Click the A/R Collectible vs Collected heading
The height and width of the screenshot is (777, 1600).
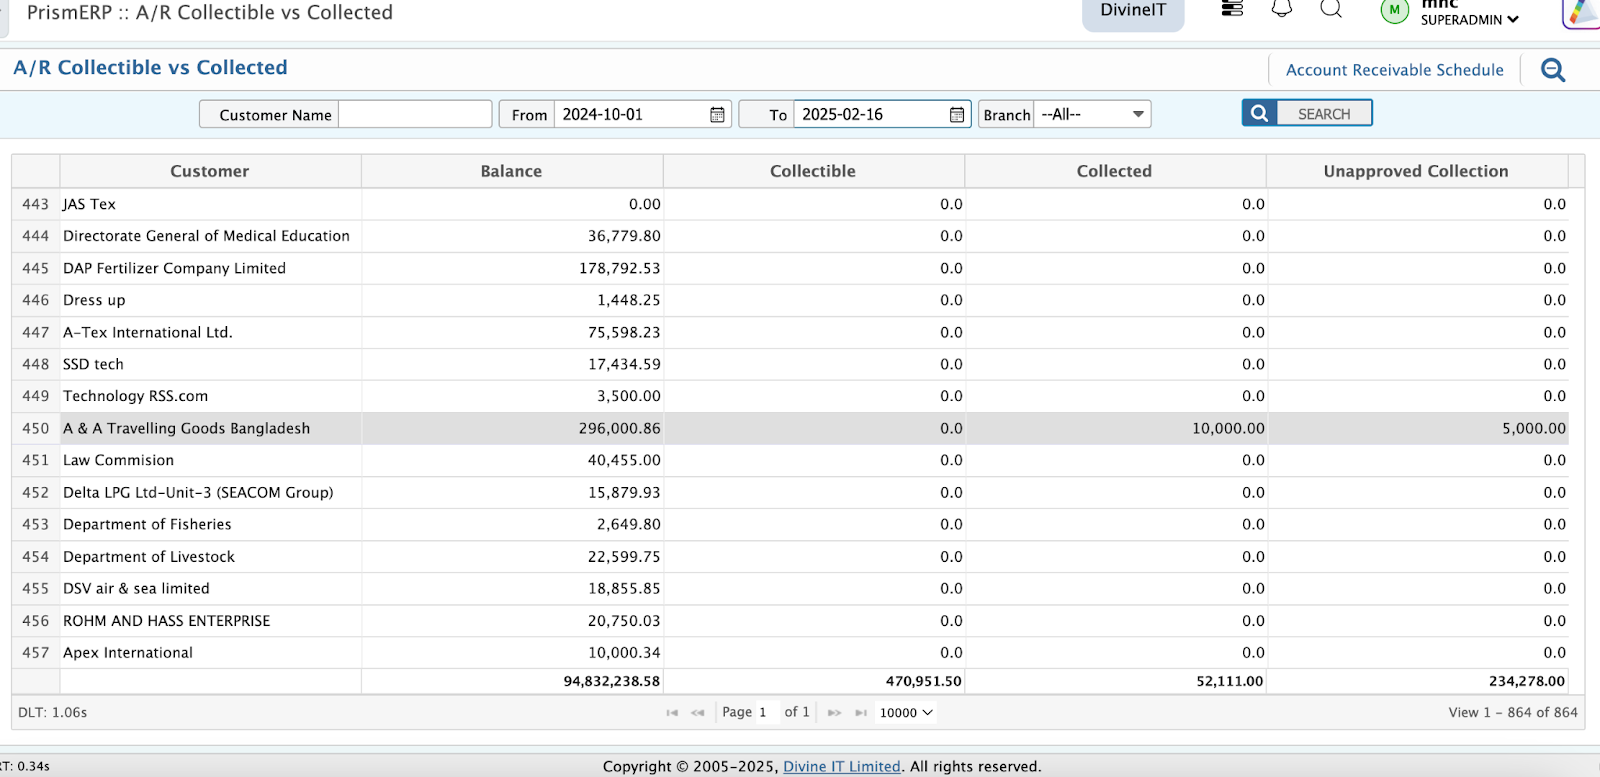click(150, 68)
